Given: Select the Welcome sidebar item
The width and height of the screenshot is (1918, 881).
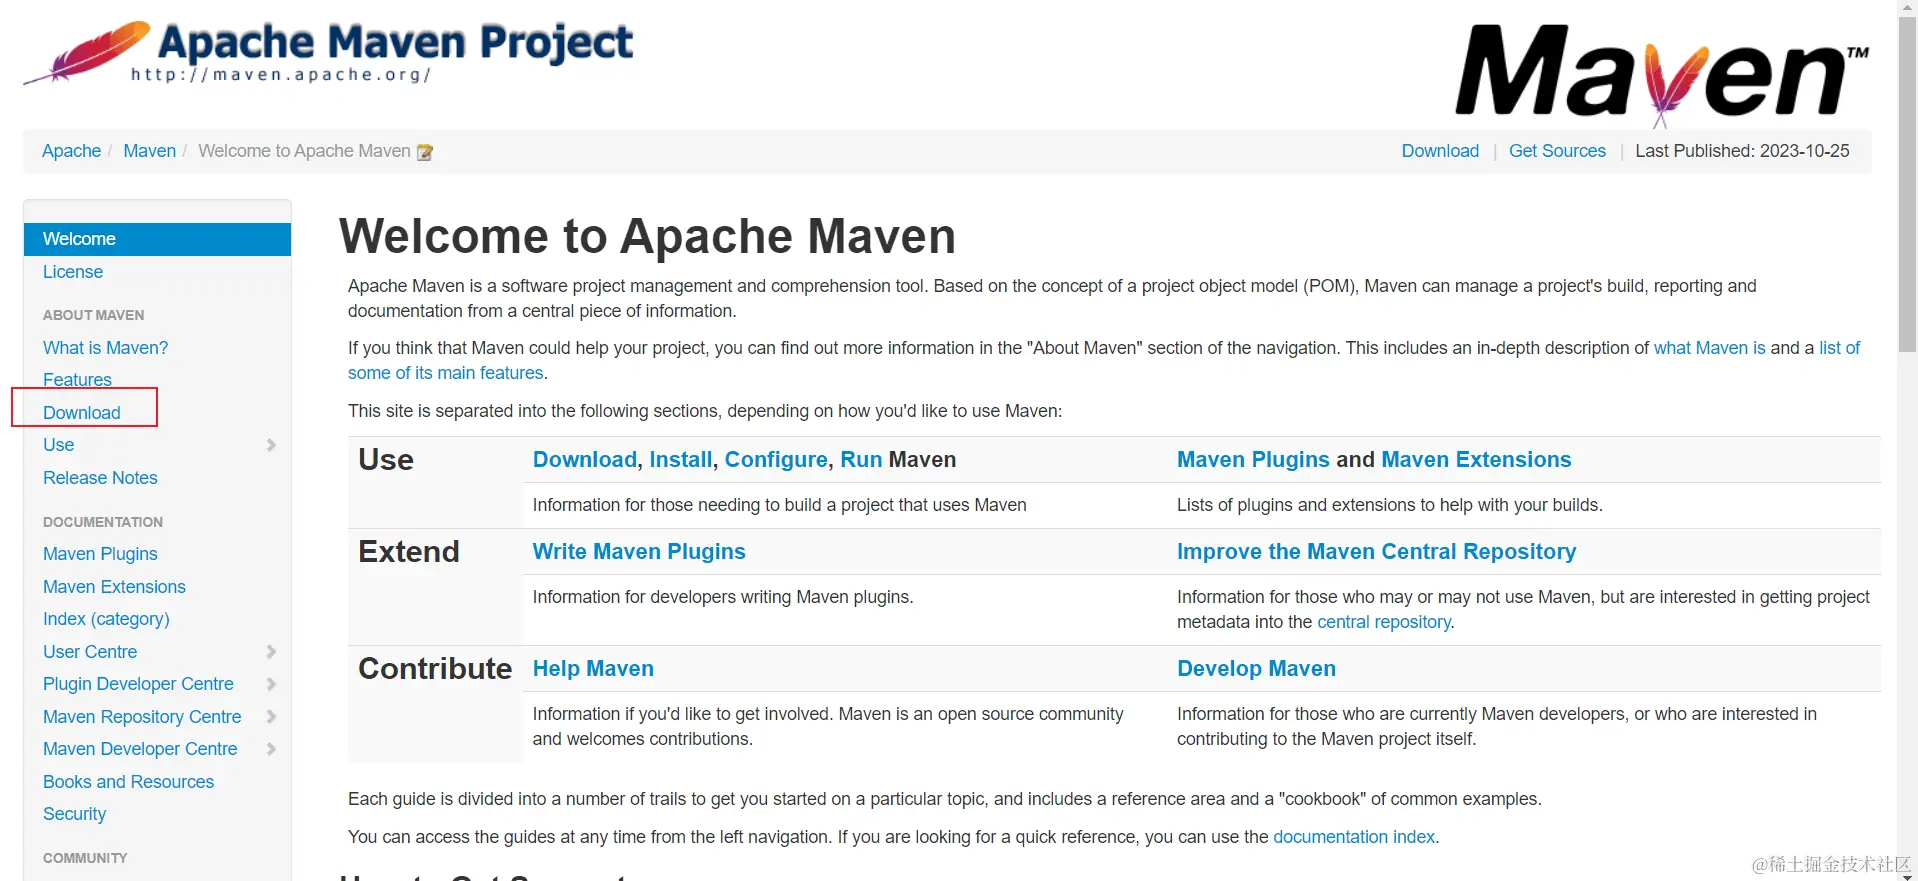Looking at the screenshot, I should coord(157,239).
